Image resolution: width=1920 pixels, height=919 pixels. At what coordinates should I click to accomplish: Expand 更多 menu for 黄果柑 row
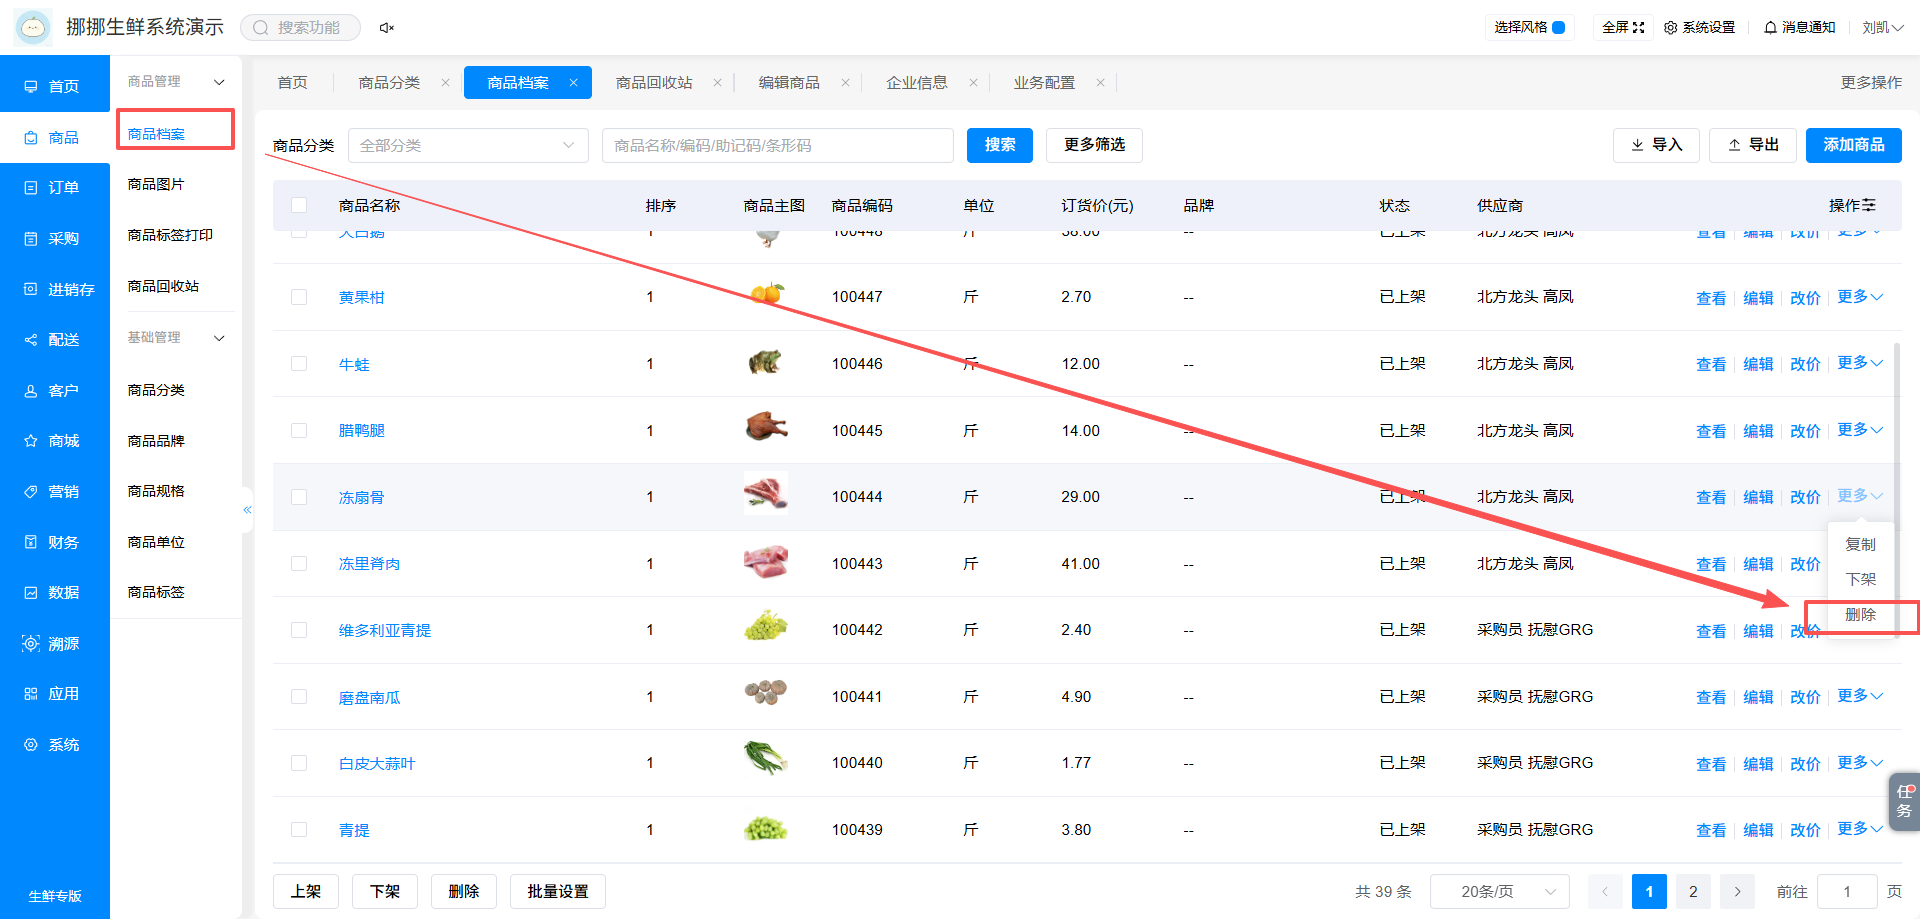click(1860, 297)
